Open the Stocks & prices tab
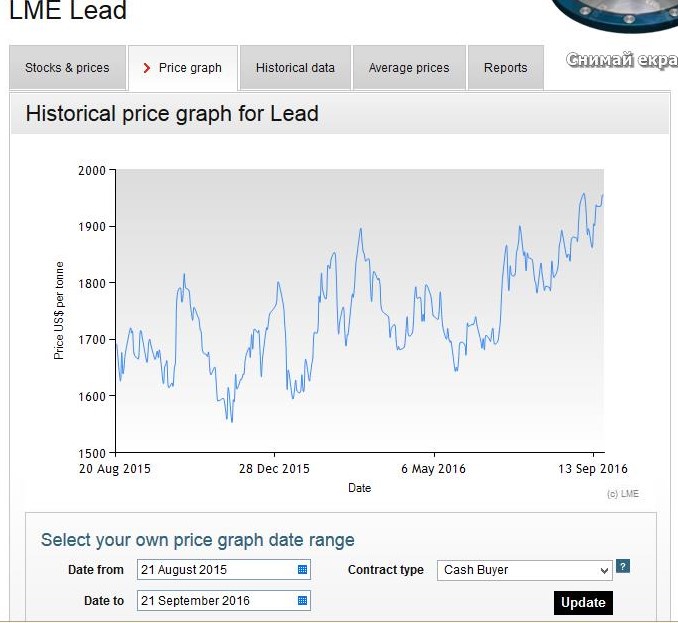678x623 pixels. pos(67,68)
